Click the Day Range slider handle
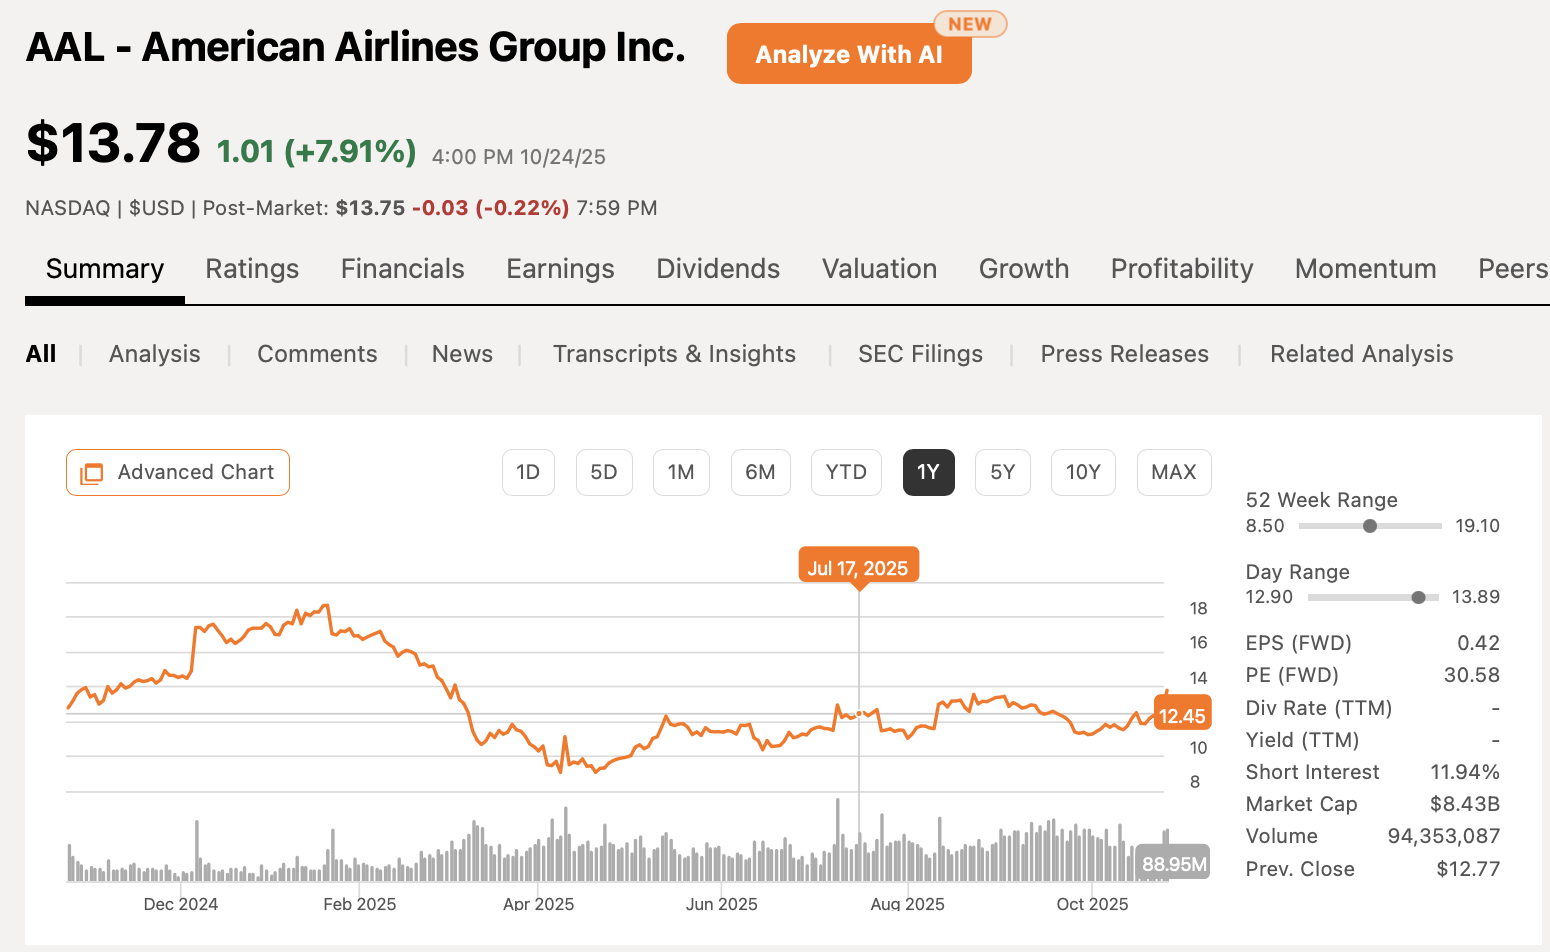The image size is (1550, 952). click(1418, 597)
